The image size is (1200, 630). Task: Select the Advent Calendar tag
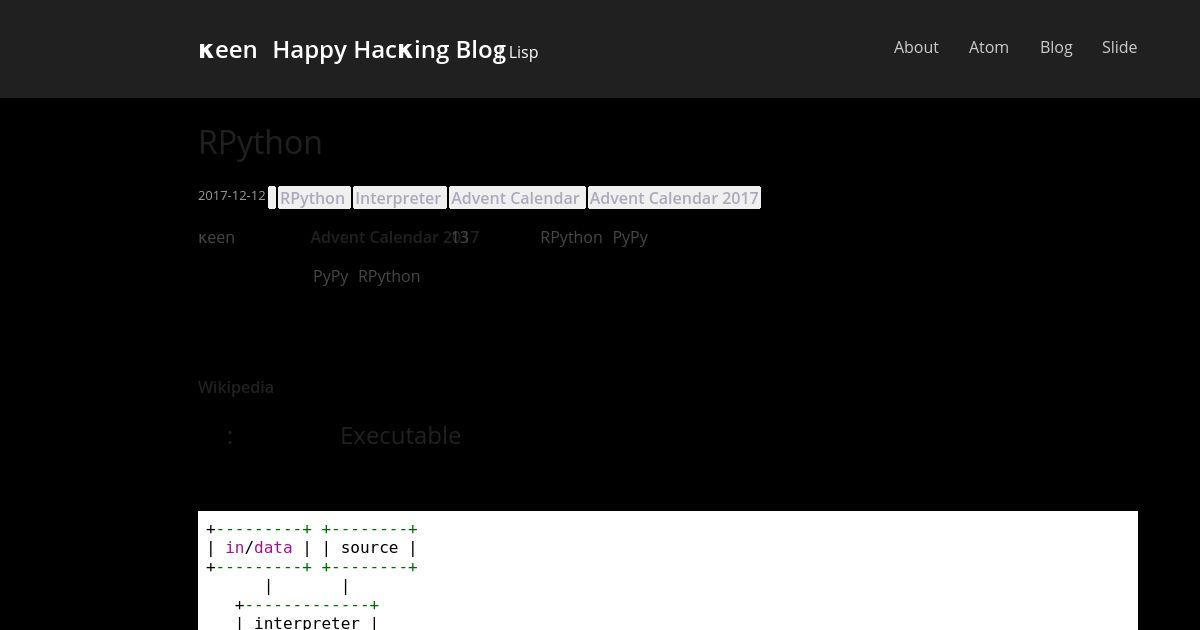pyautogui.click(x=515, y=198)
